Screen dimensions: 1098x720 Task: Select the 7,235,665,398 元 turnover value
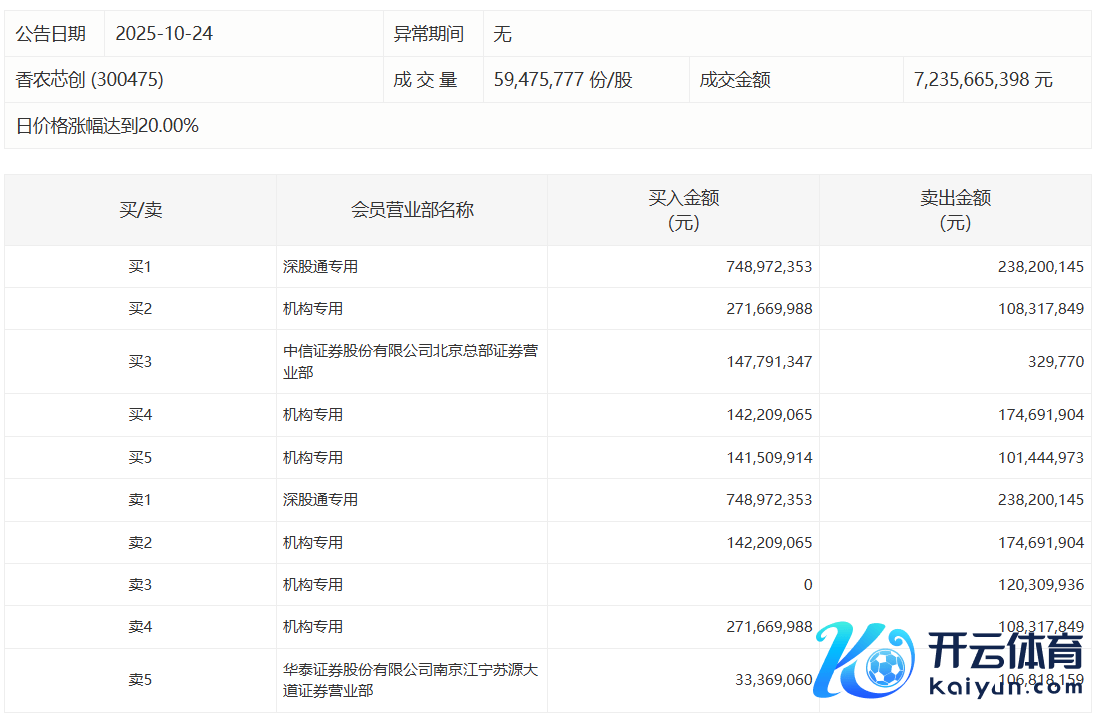pyautogui.click(x=983, y=80)
